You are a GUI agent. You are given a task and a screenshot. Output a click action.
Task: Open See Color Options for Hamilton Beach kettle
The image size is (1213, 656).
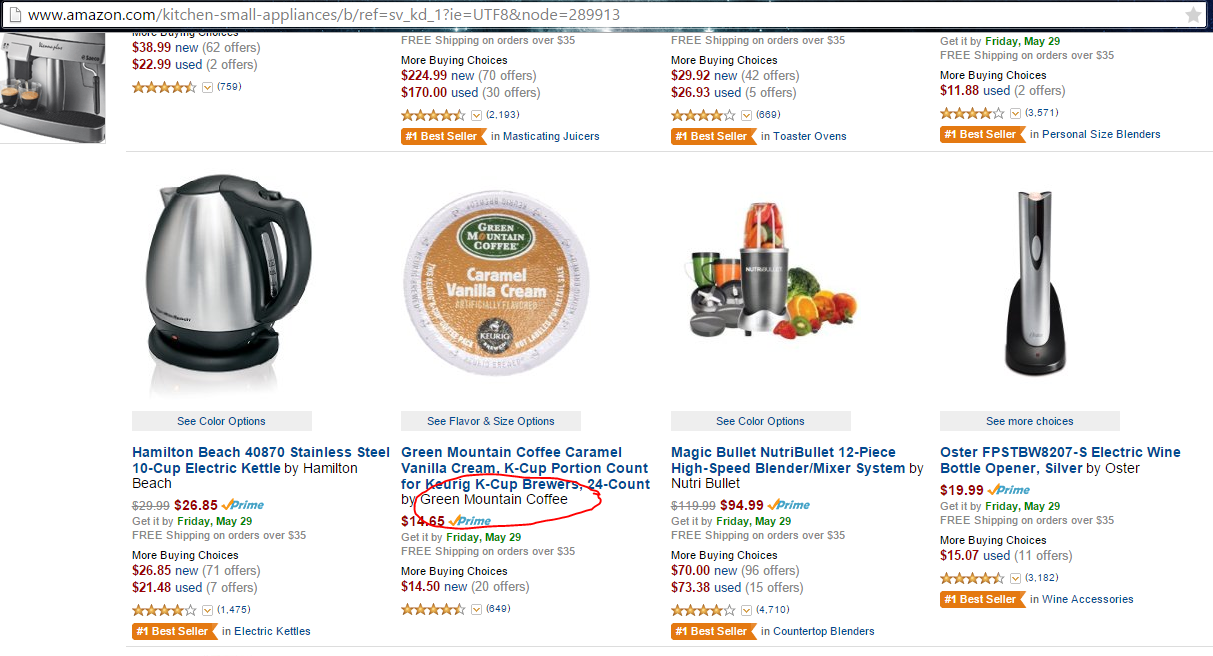221,421
